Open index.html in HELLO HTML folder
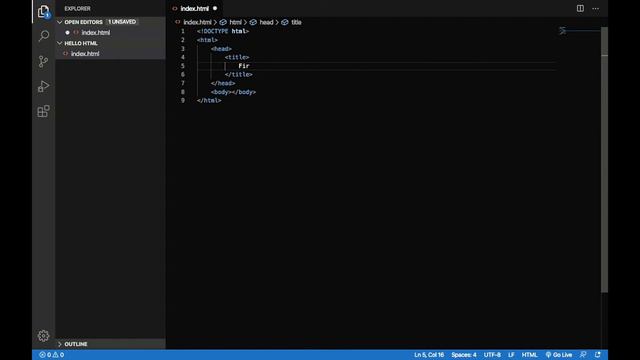 coord(110,54)
